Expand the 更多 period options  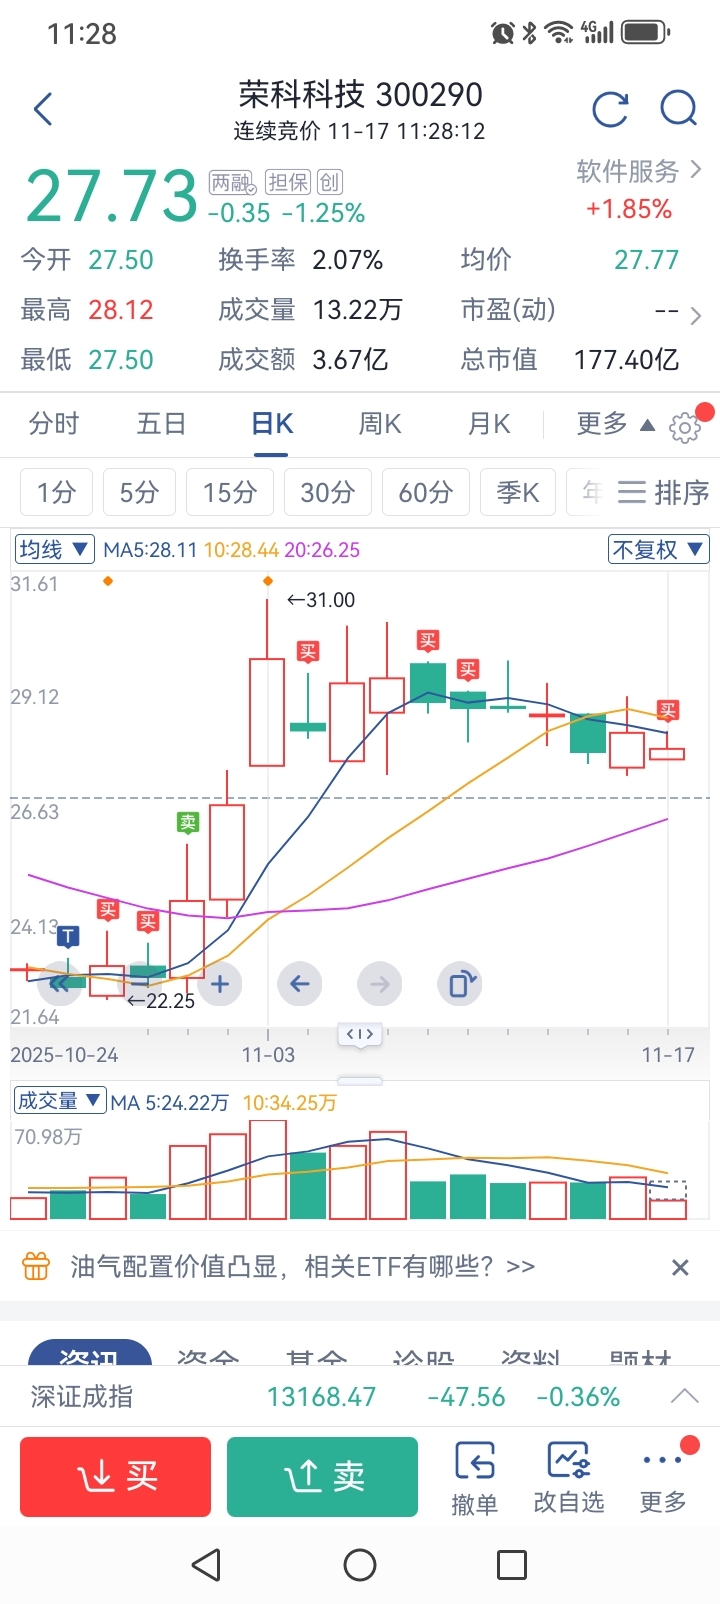pos(615,424)
